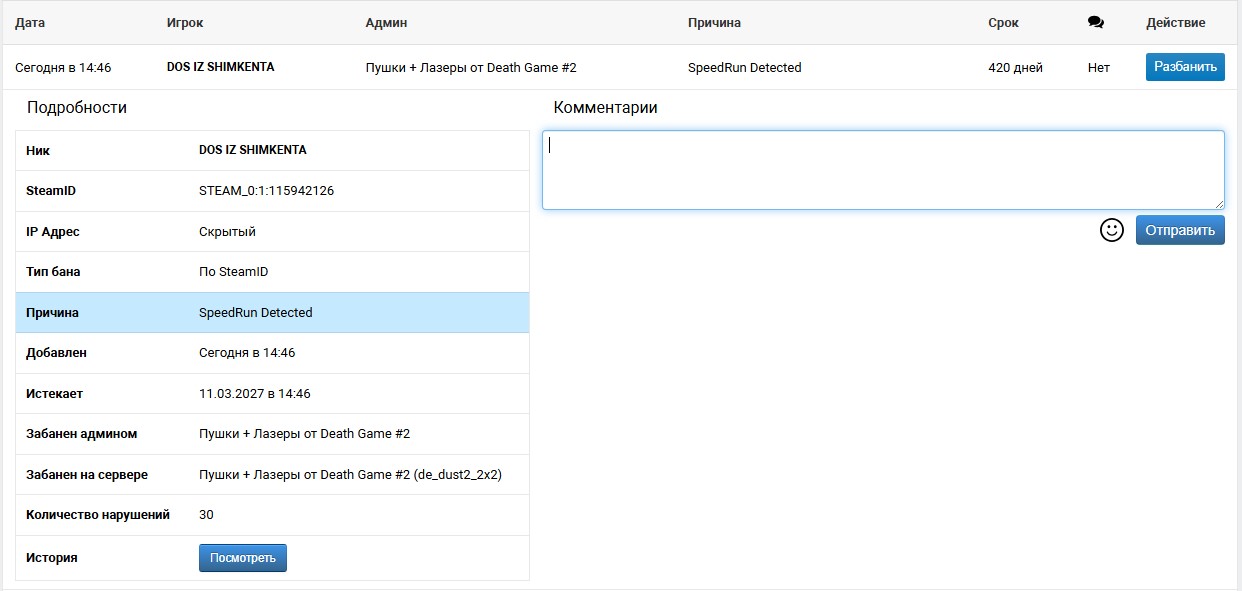Click the comments speech bubble column icon
The image size is (1242, 591).
(x=1095, y=23)
